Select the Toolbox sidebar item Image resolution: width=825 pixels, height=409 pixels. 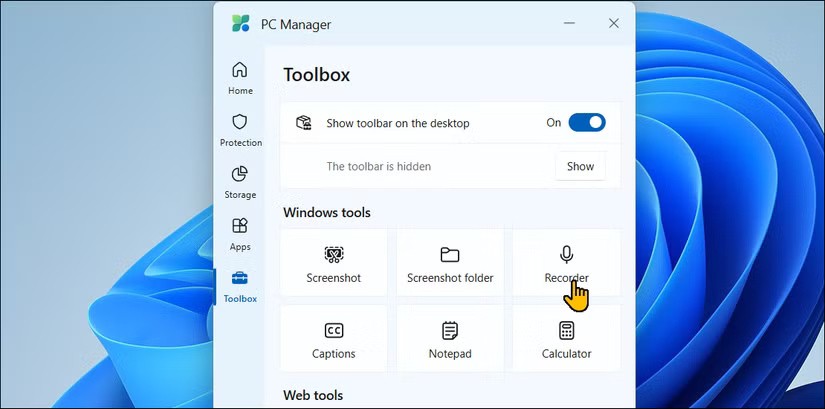(240, 286)
